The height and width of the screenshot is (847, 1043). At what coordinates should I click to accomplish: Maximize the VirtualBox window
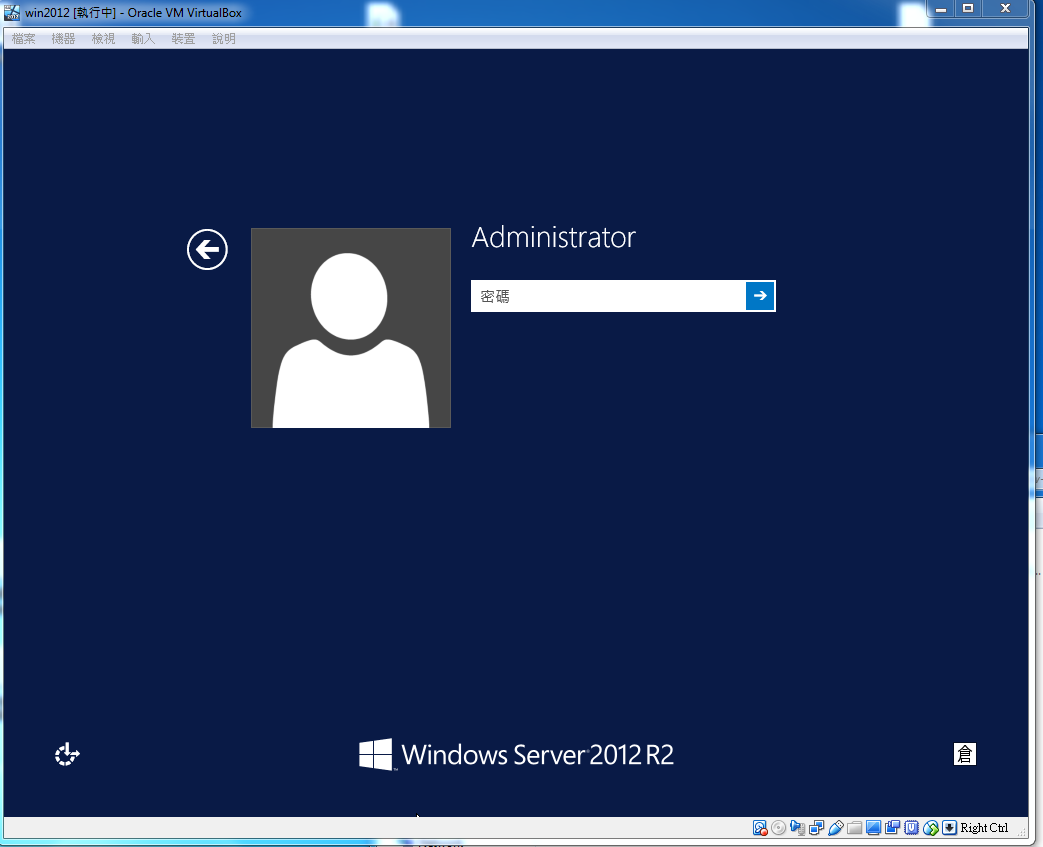coord(968,9)
